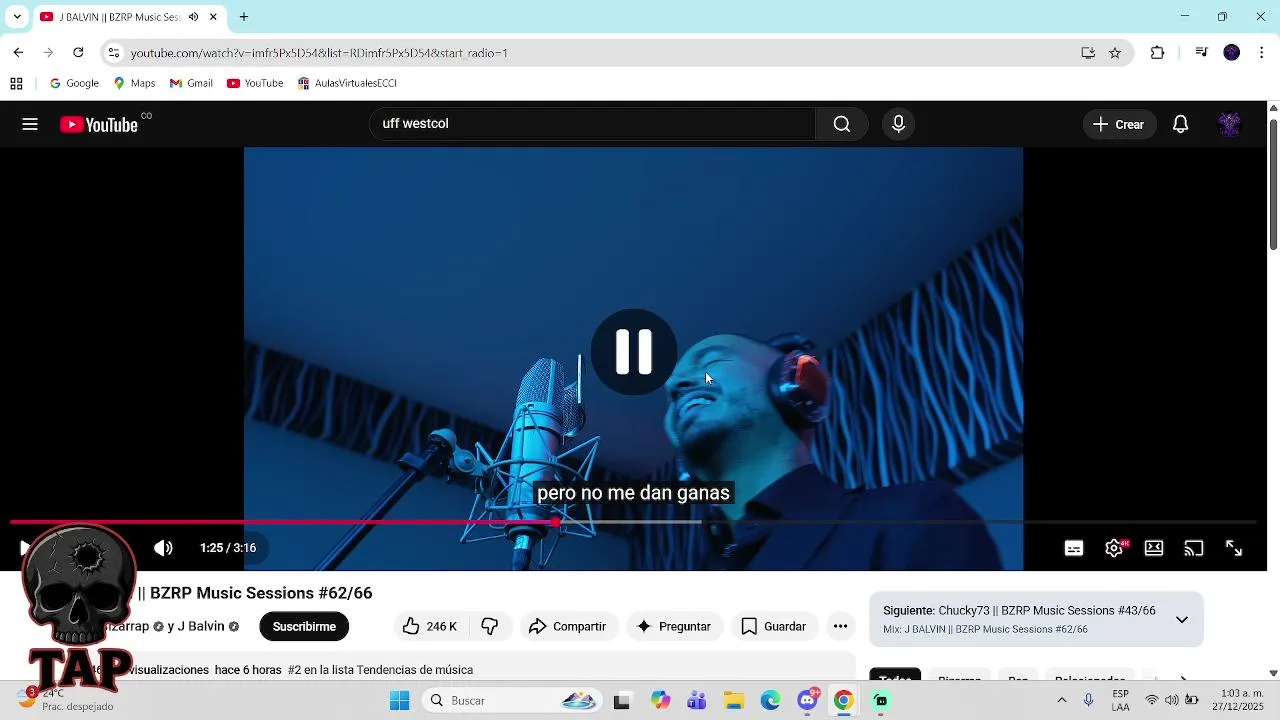This screenshot has height=720, width=1280.
Task: Open the page vertical scrollbar
Action: coord(1273,185)
